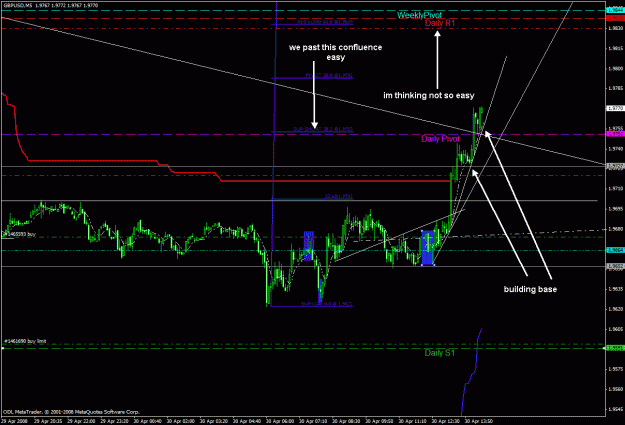Click the red Daily R1 price tag

pos(615,18)
